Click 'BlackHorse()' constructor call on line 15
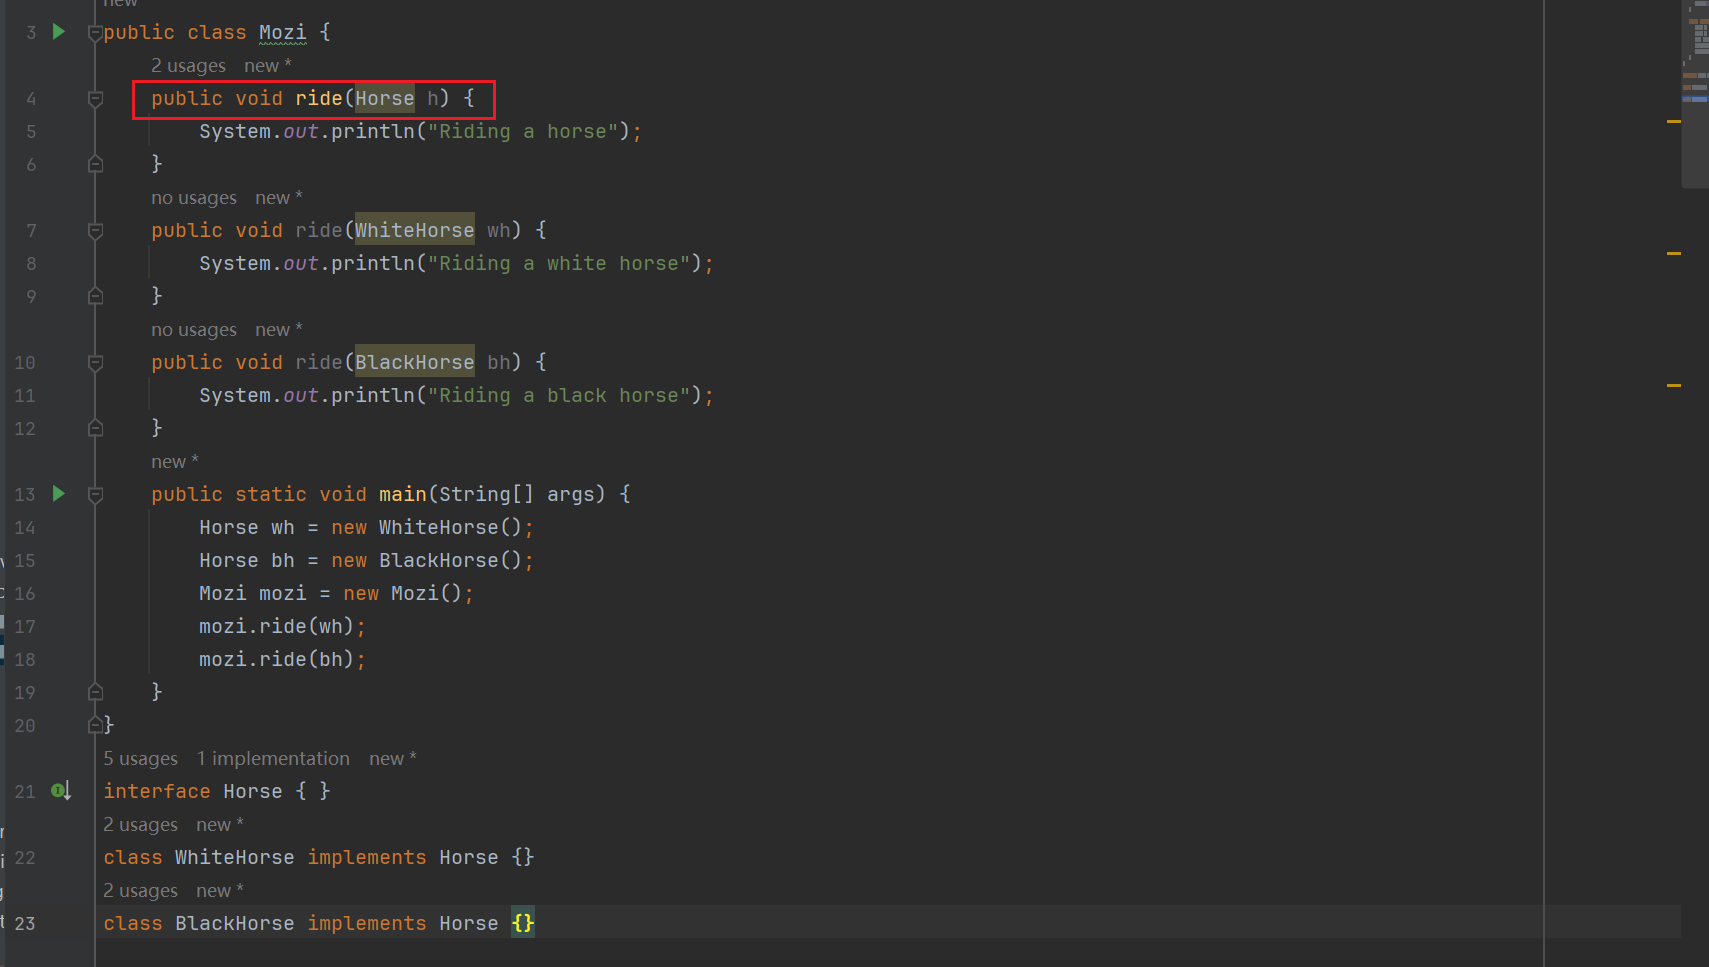 [x=451, y=561]
